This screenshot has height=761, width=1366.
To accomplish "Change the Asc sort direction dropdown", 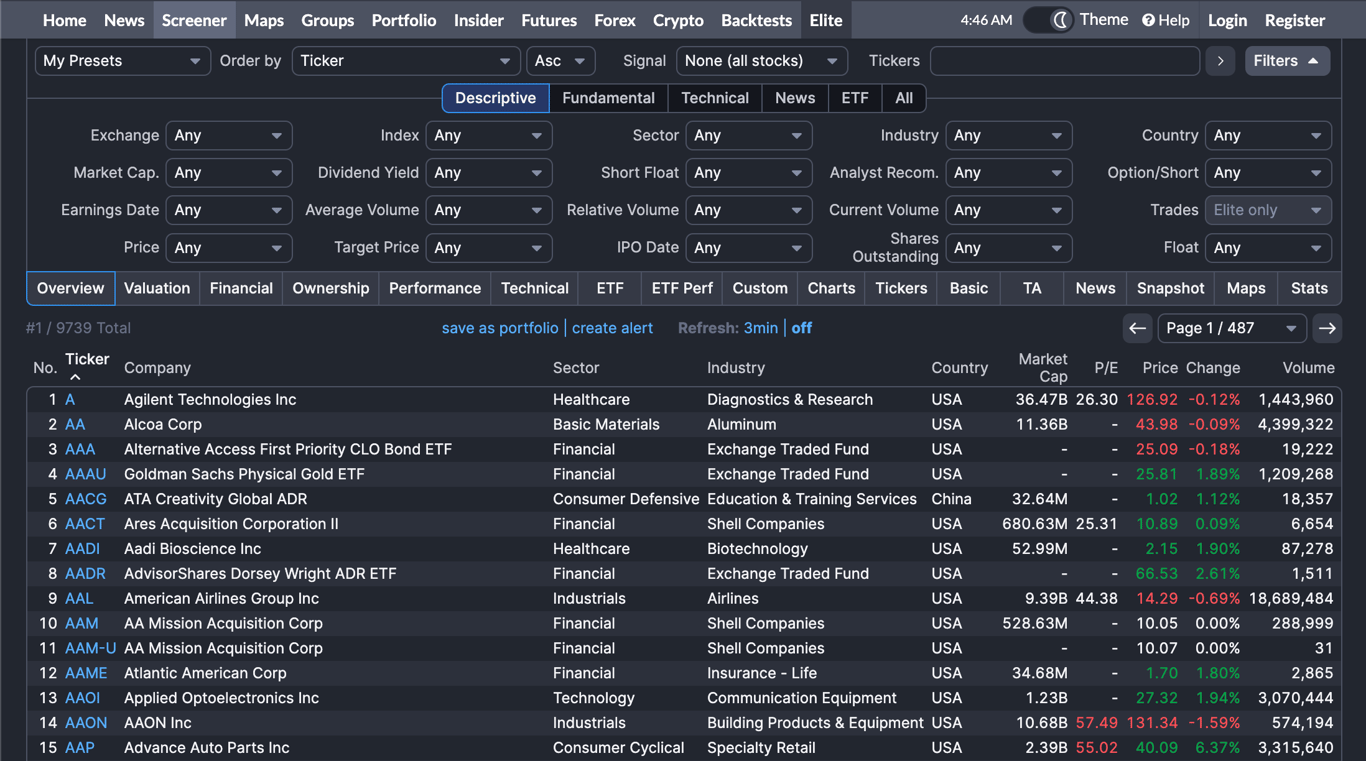I will tap(561, 61).
